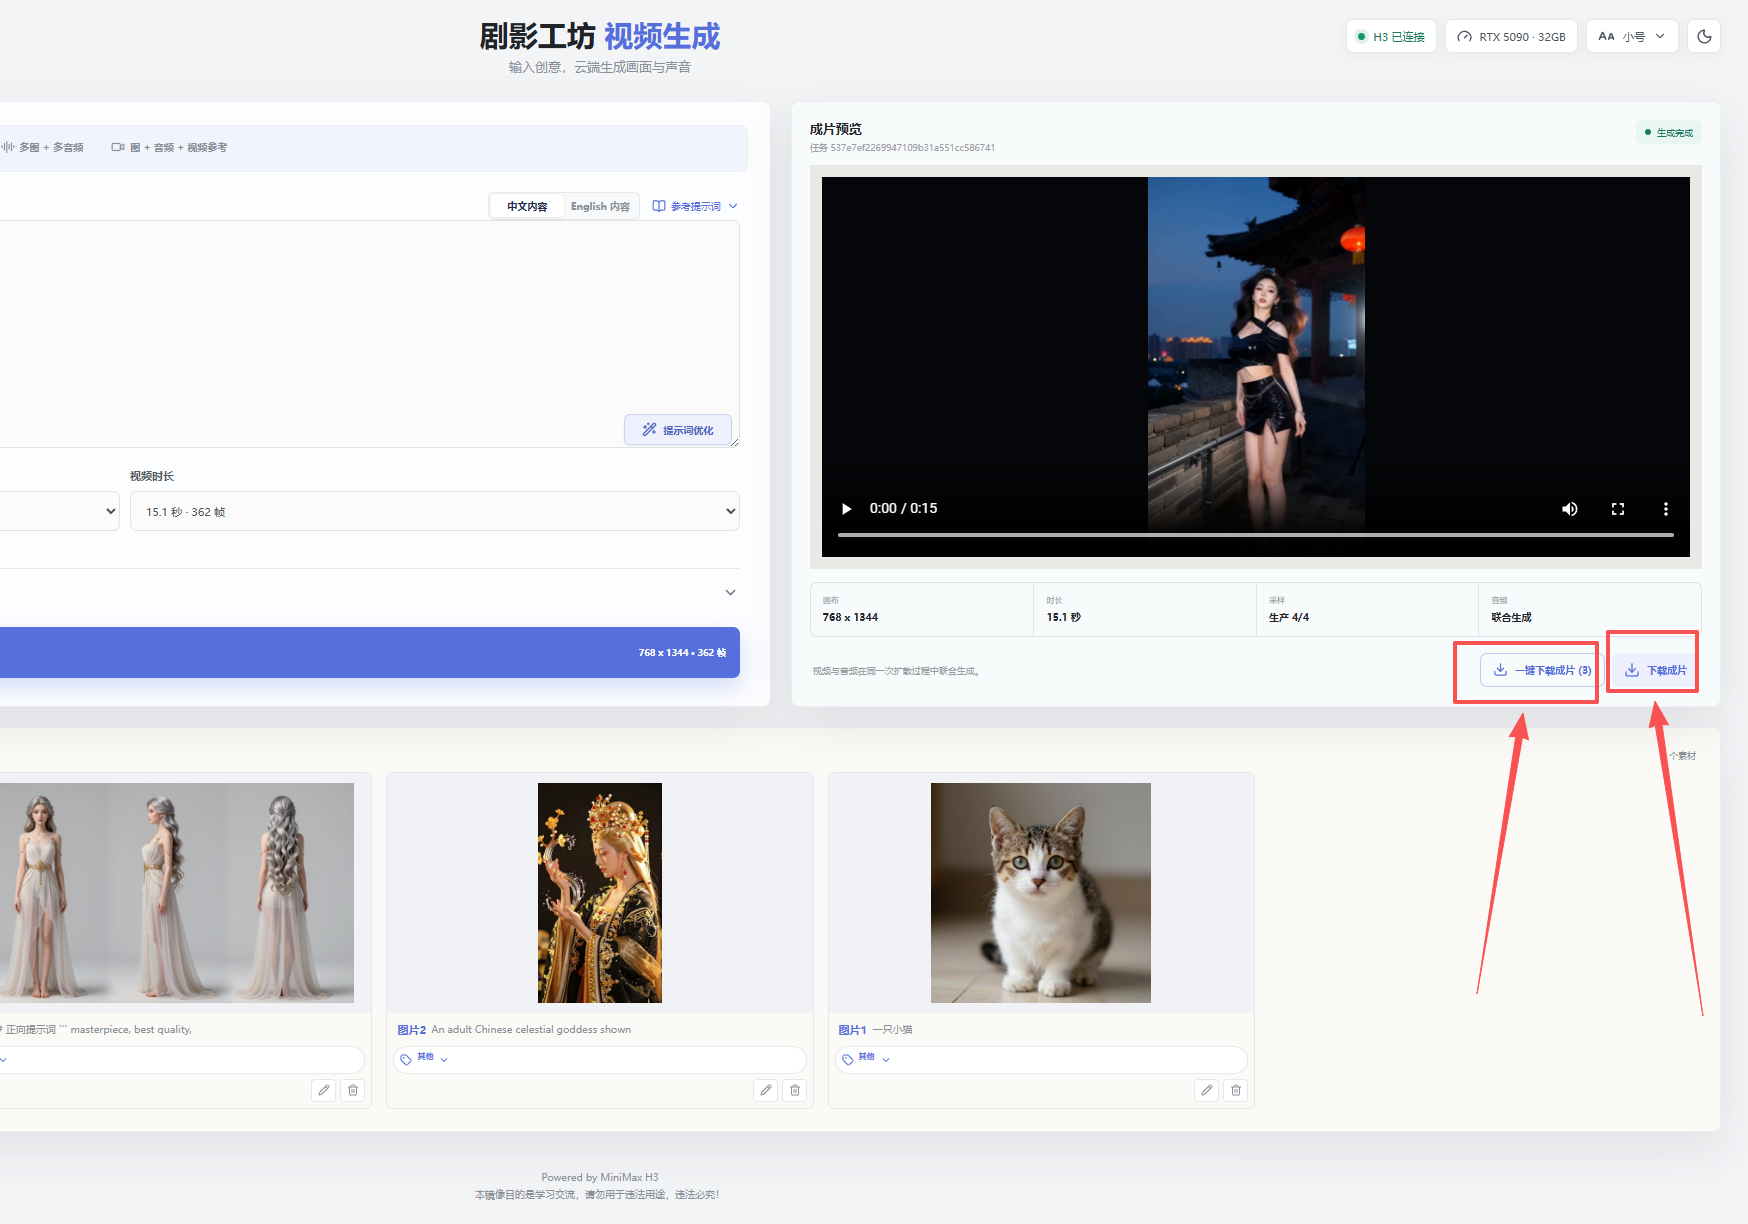Delete the 图片1 一只小猫 card

click(x=1236, y=1090)
